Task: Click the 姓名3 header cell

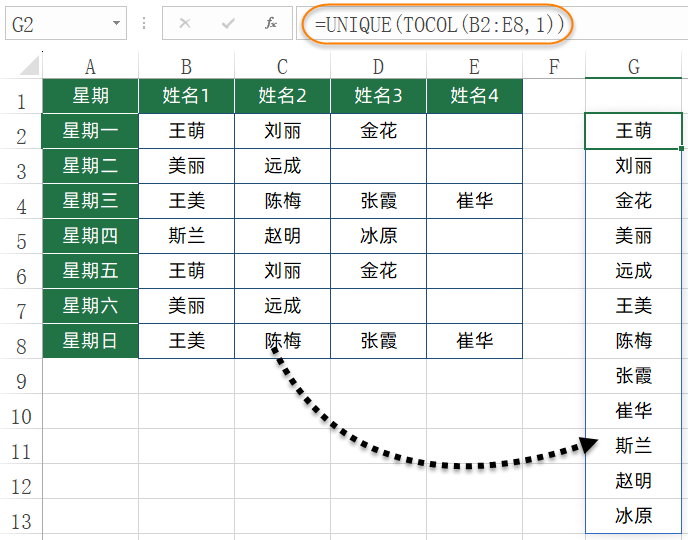Action: [378, 97]
